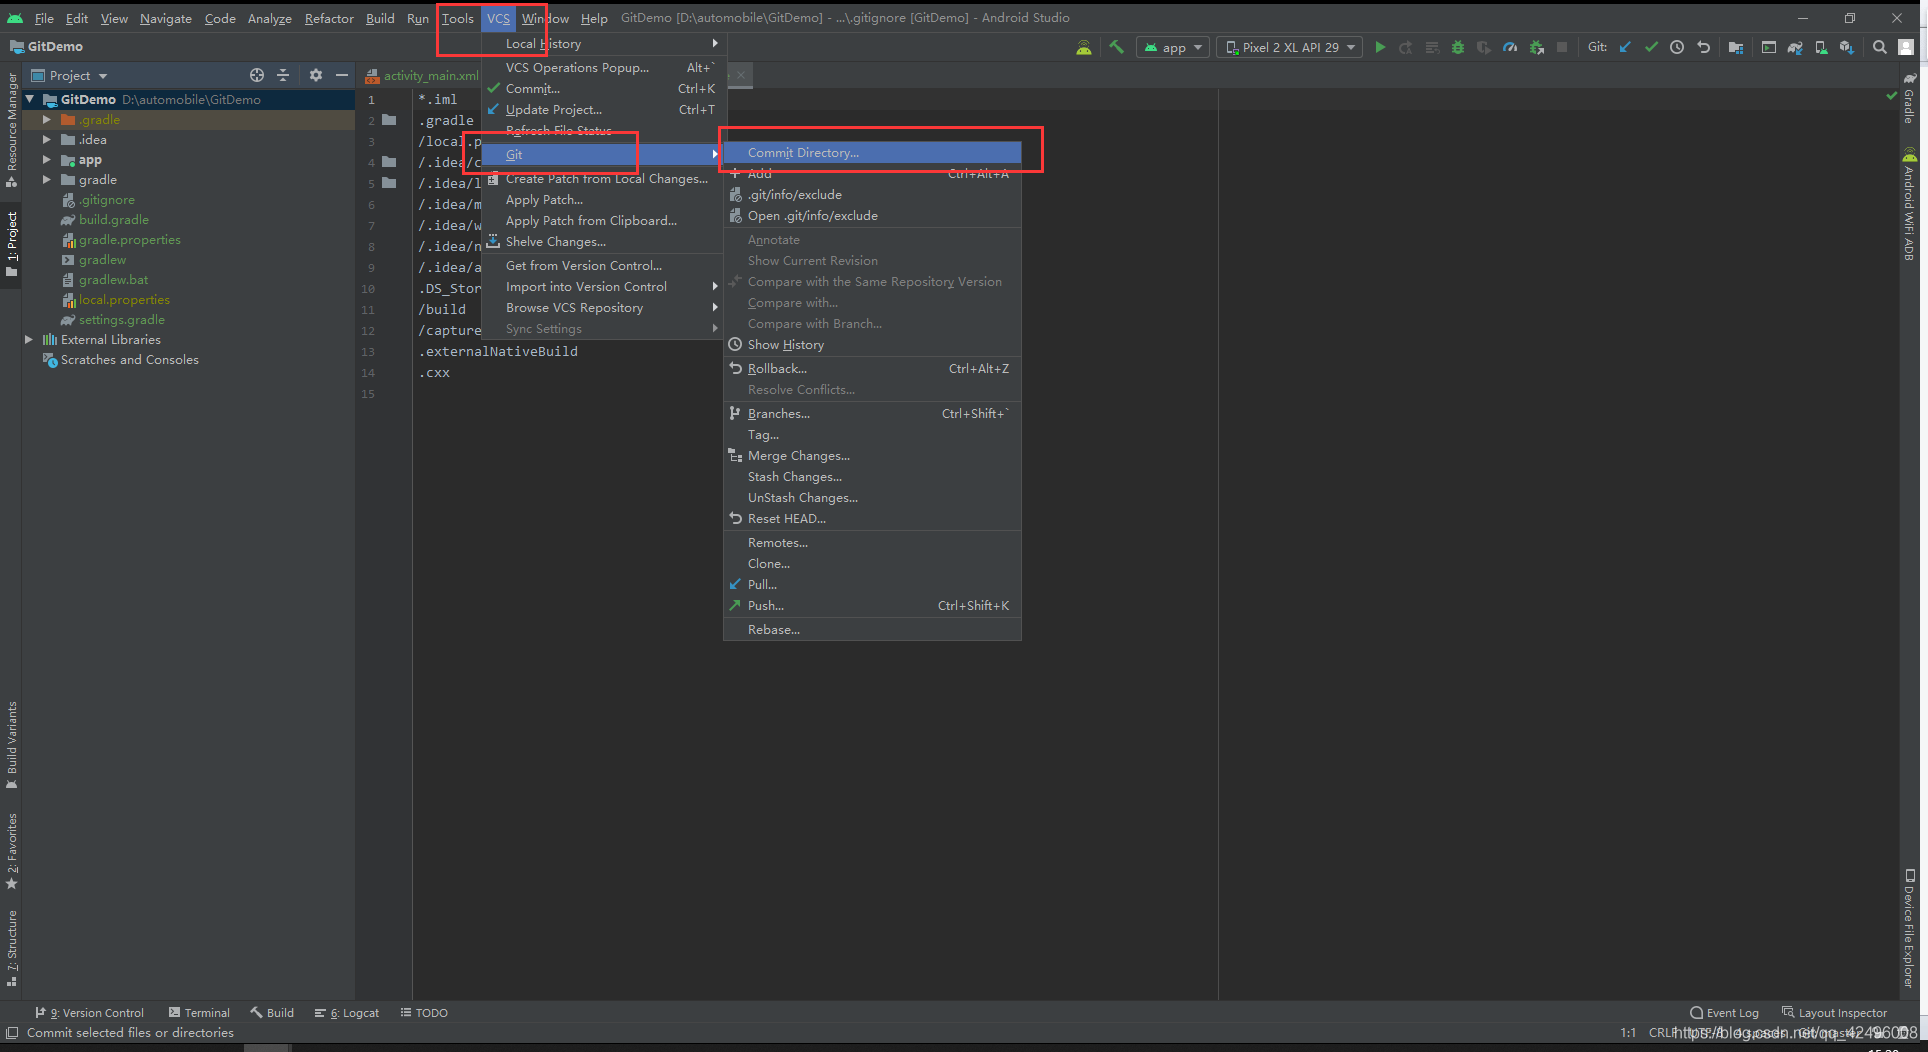Select the .gitignore file in tree
Image resolution: width=1928 pixels, height=1052 pixels.
[x=98, y=199]
